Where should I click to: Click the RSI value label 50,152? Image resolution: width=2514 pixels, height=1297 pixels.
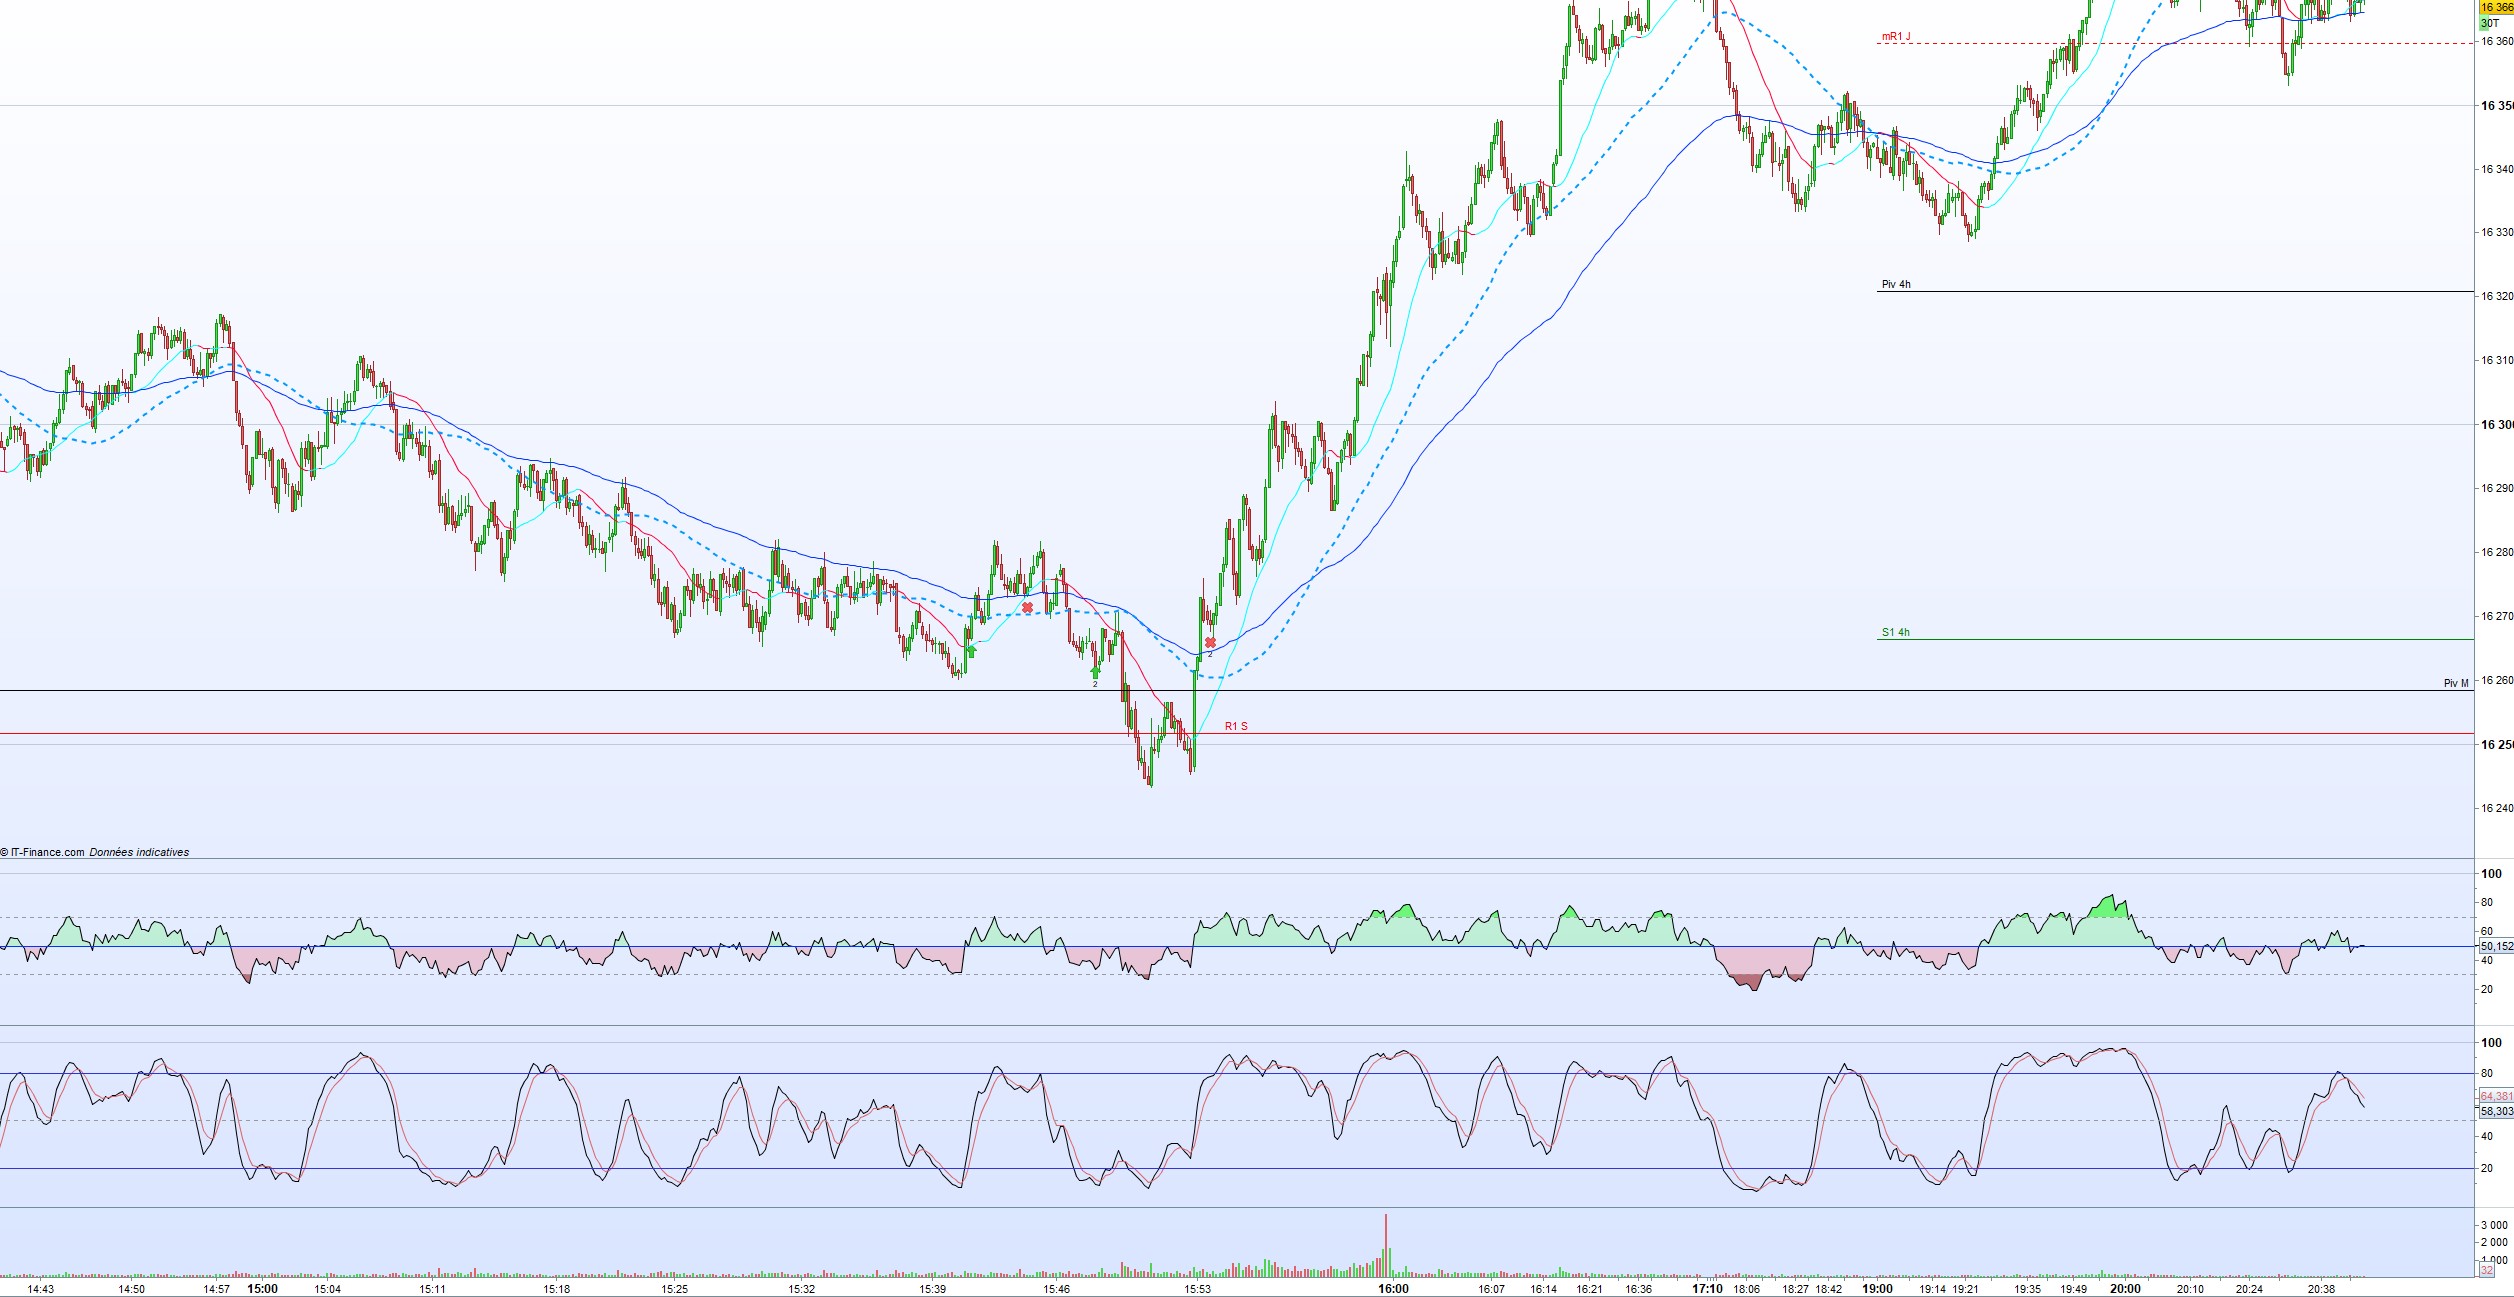2496,946
